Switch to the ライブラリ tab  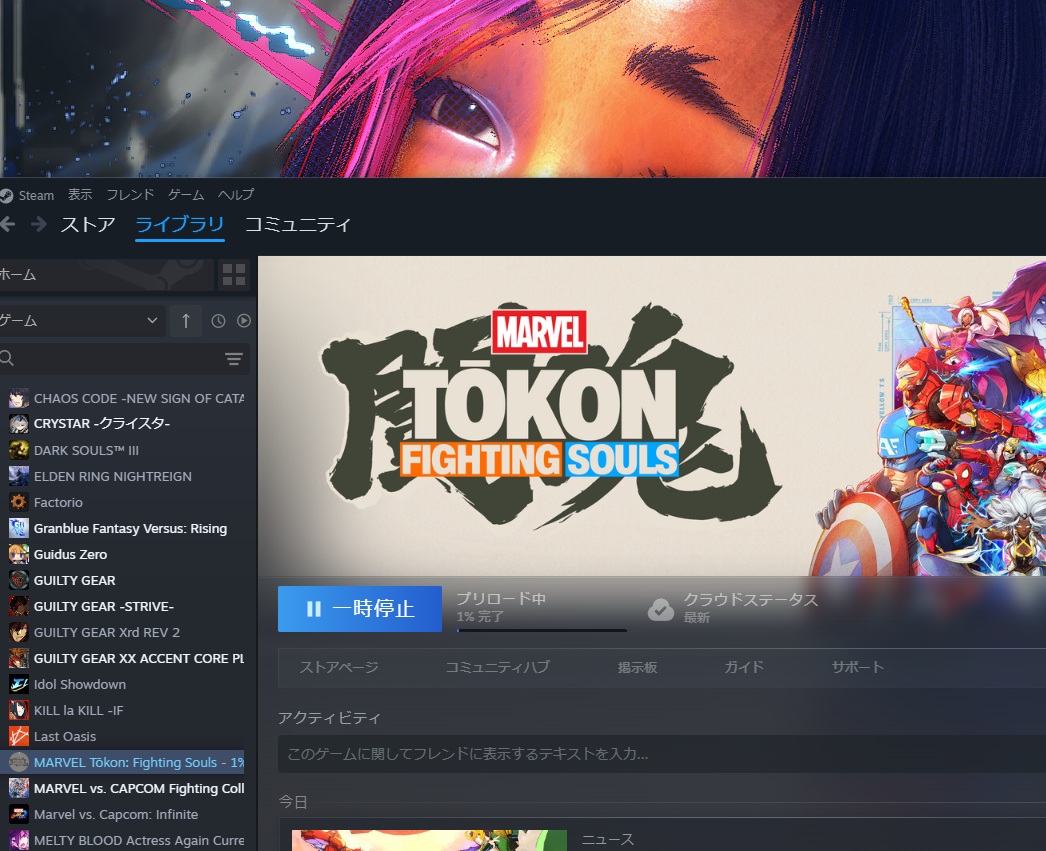click(x=179, y=225)
